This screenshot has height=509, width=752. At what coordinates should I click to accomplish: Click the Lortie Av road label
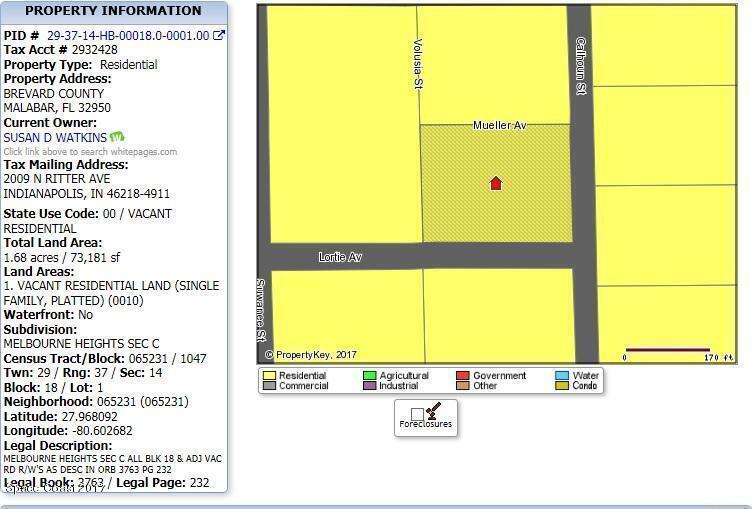click(340, 257)
